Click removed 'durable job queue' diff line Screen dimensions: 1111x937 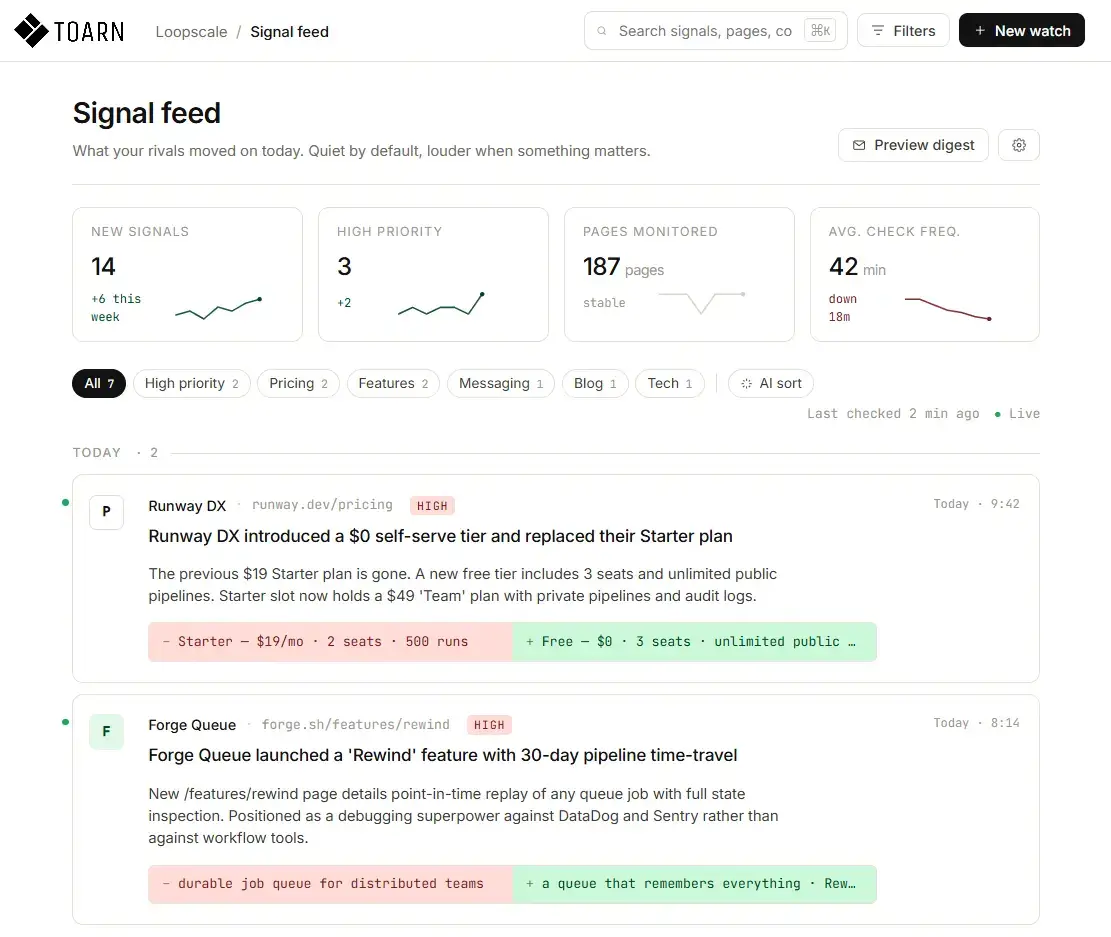(330, 885)
